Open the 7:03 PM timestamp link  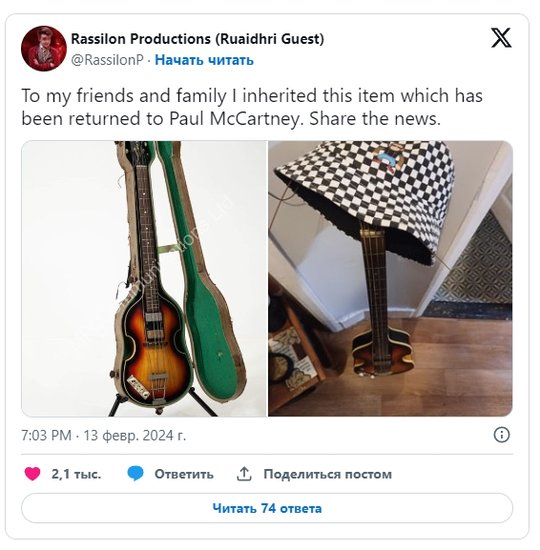46,436
